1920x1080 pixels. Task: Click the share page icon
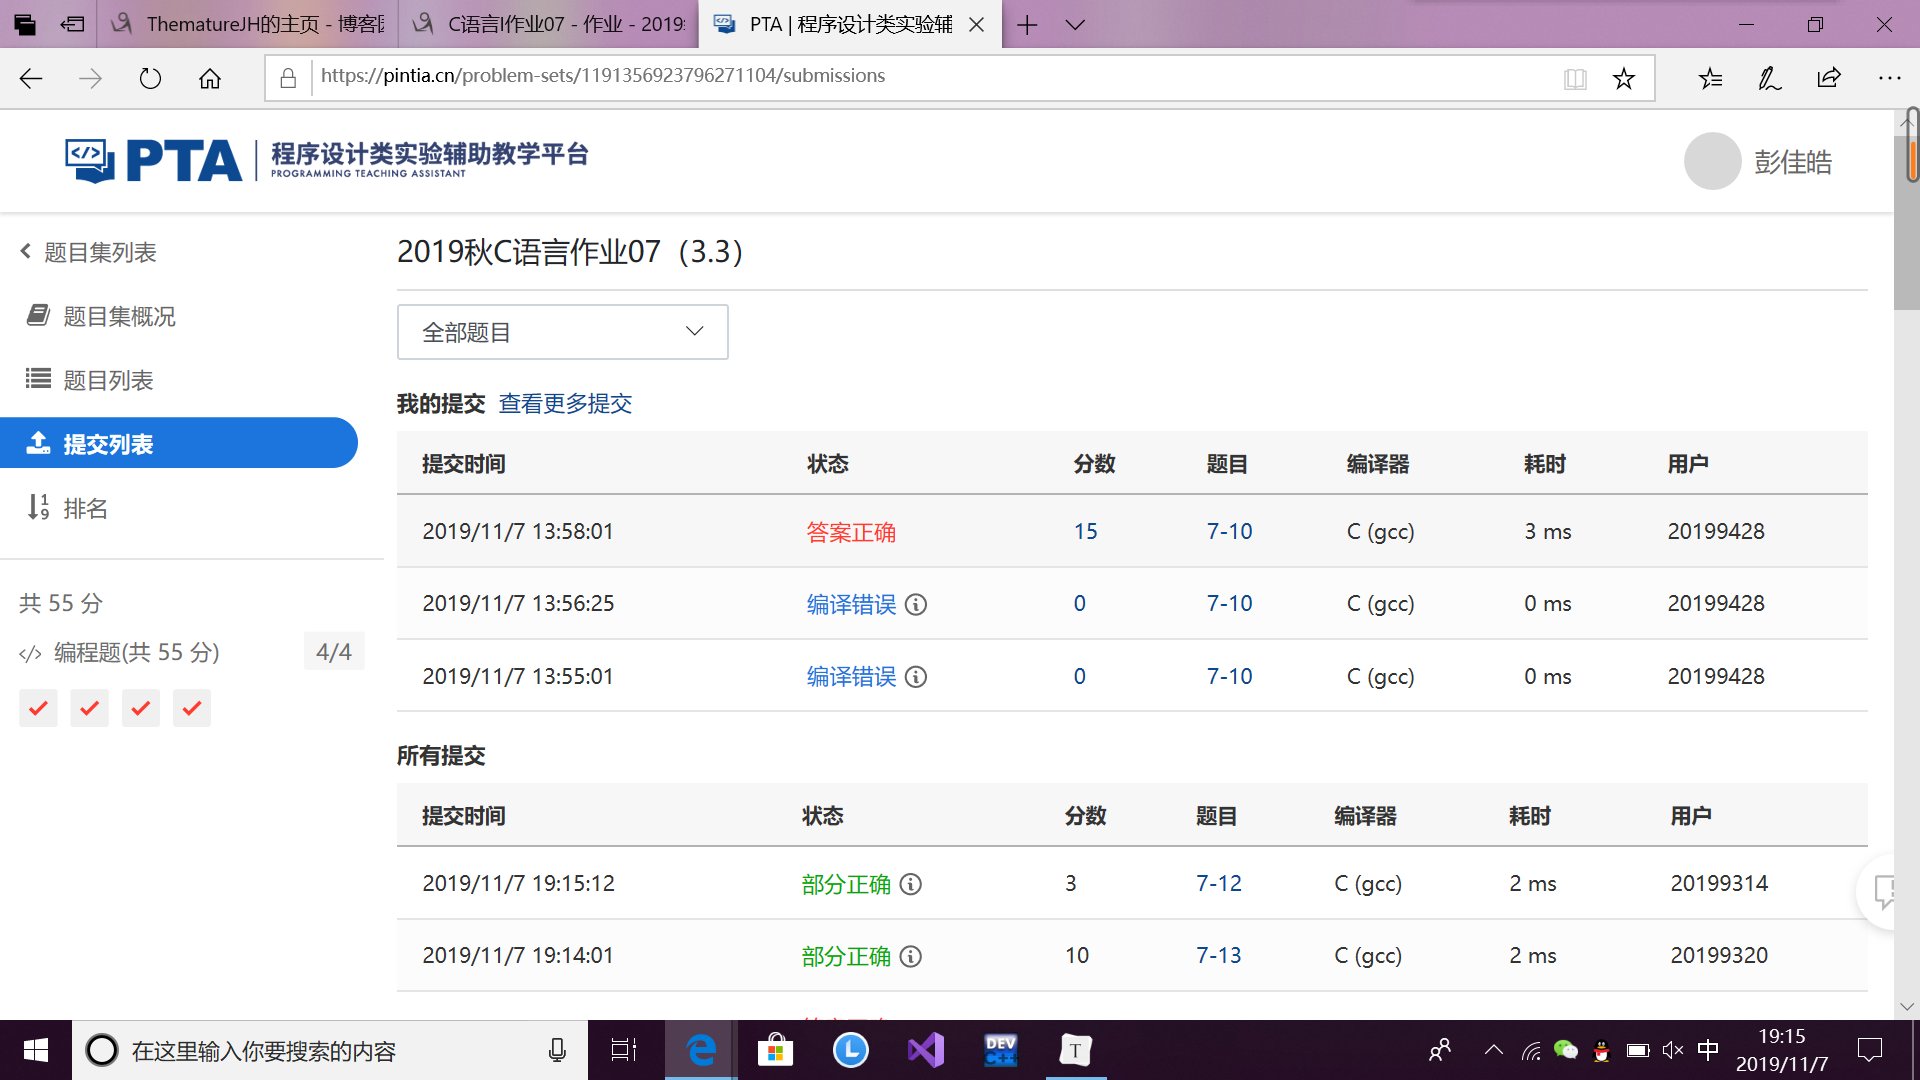click(1829, 79)
